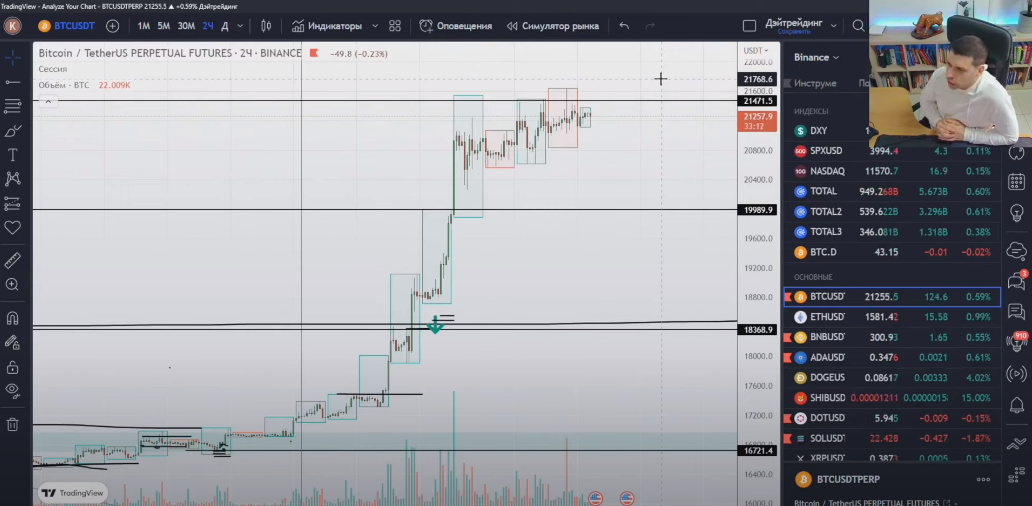The height and width of the screenshot is (506, 1032).
Task: Select the SPXUSD watchlist row
Action: (x=892, y=151)
